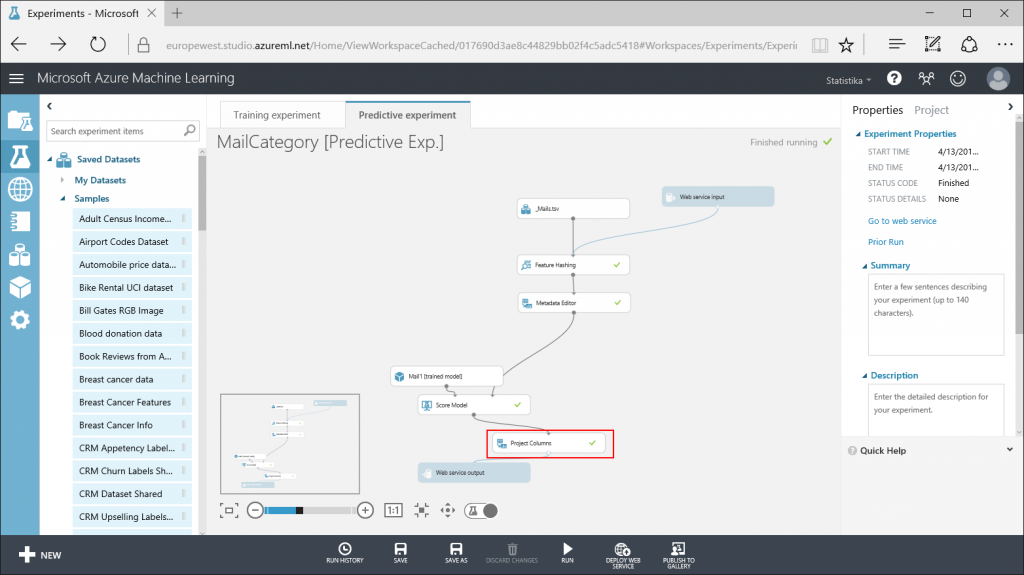The image size is (1024, 575).
Task: Click the search magnifier icon
Action: coord(189,131)
